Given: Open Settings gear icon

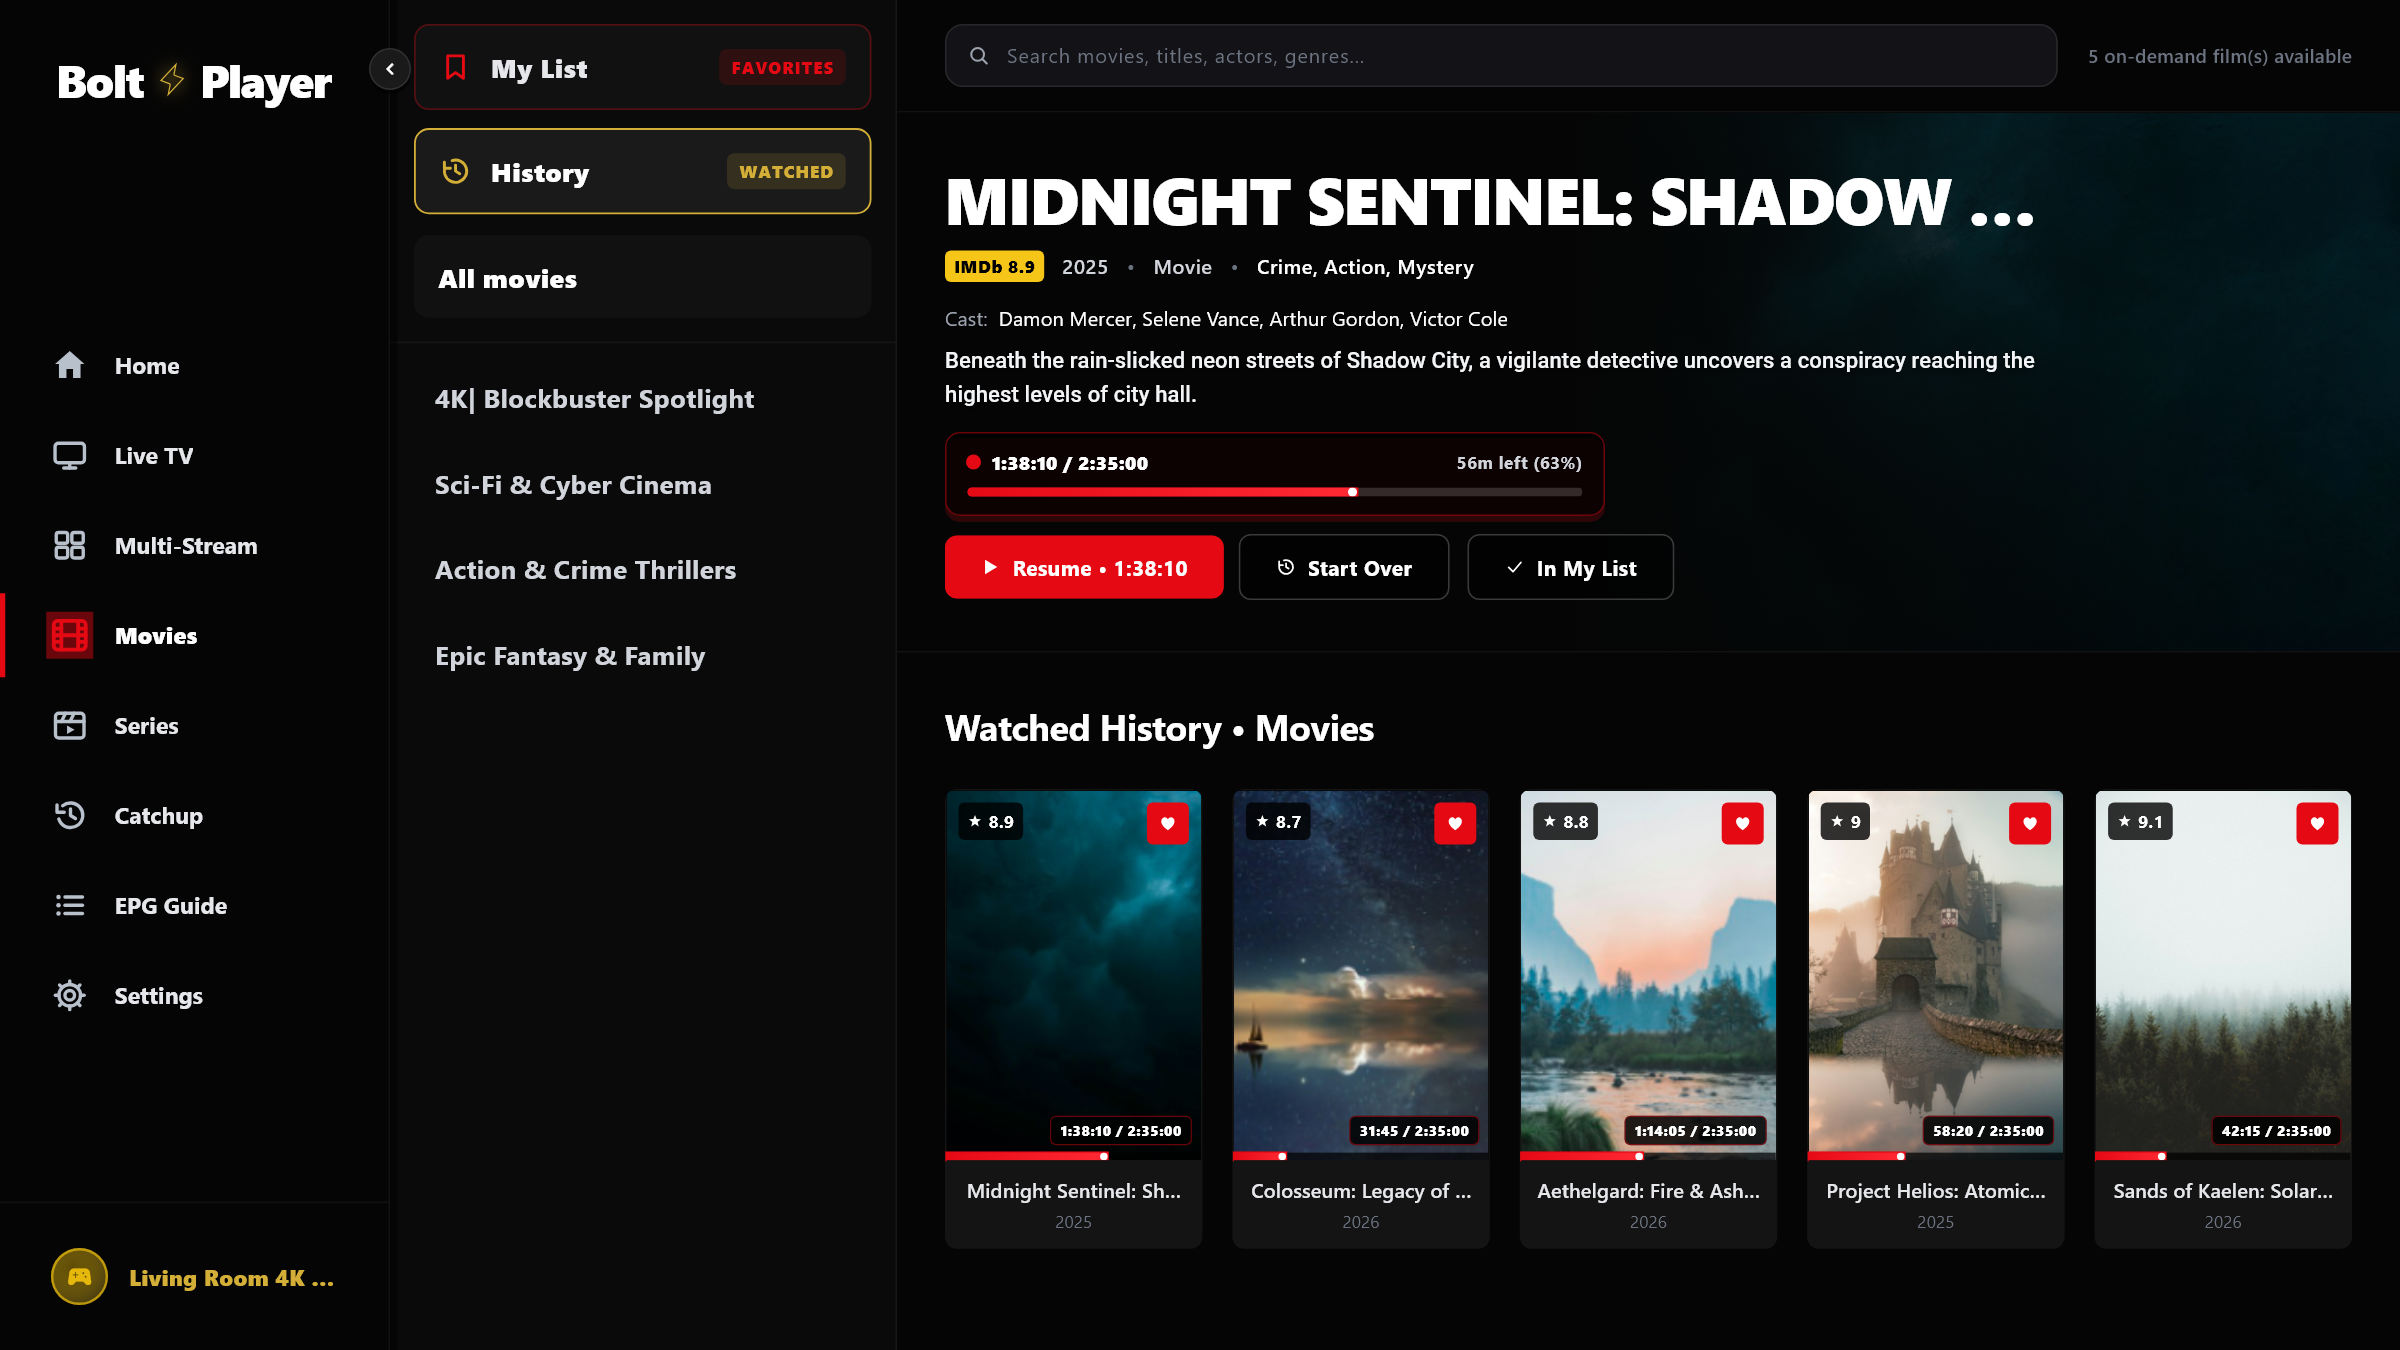Looking at the screenshot, I should (69, 996).
